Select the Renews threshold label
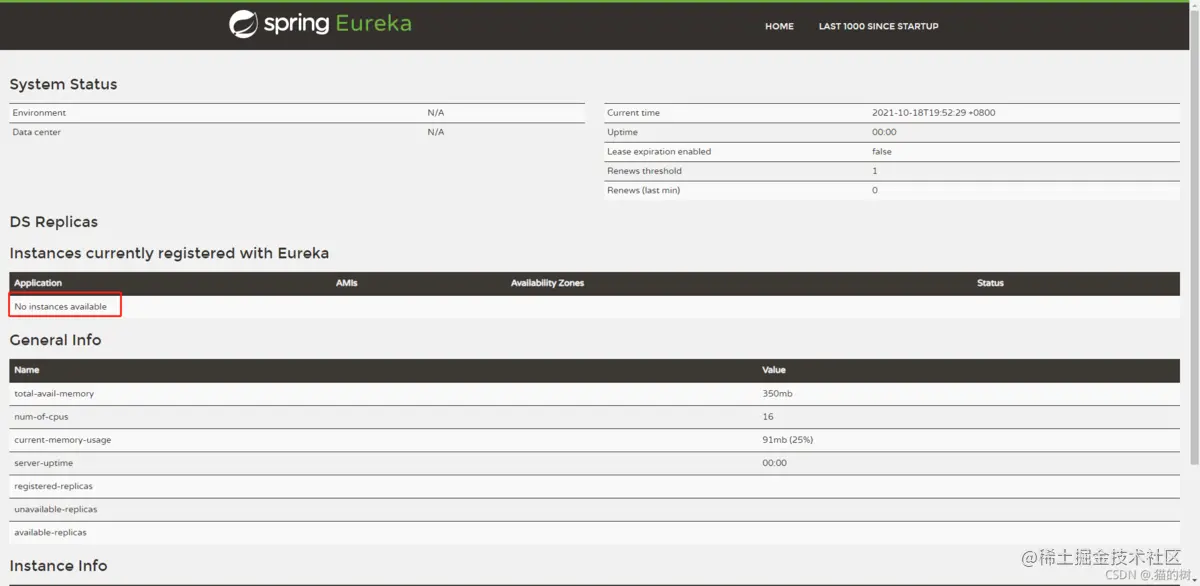 [644, 171]
